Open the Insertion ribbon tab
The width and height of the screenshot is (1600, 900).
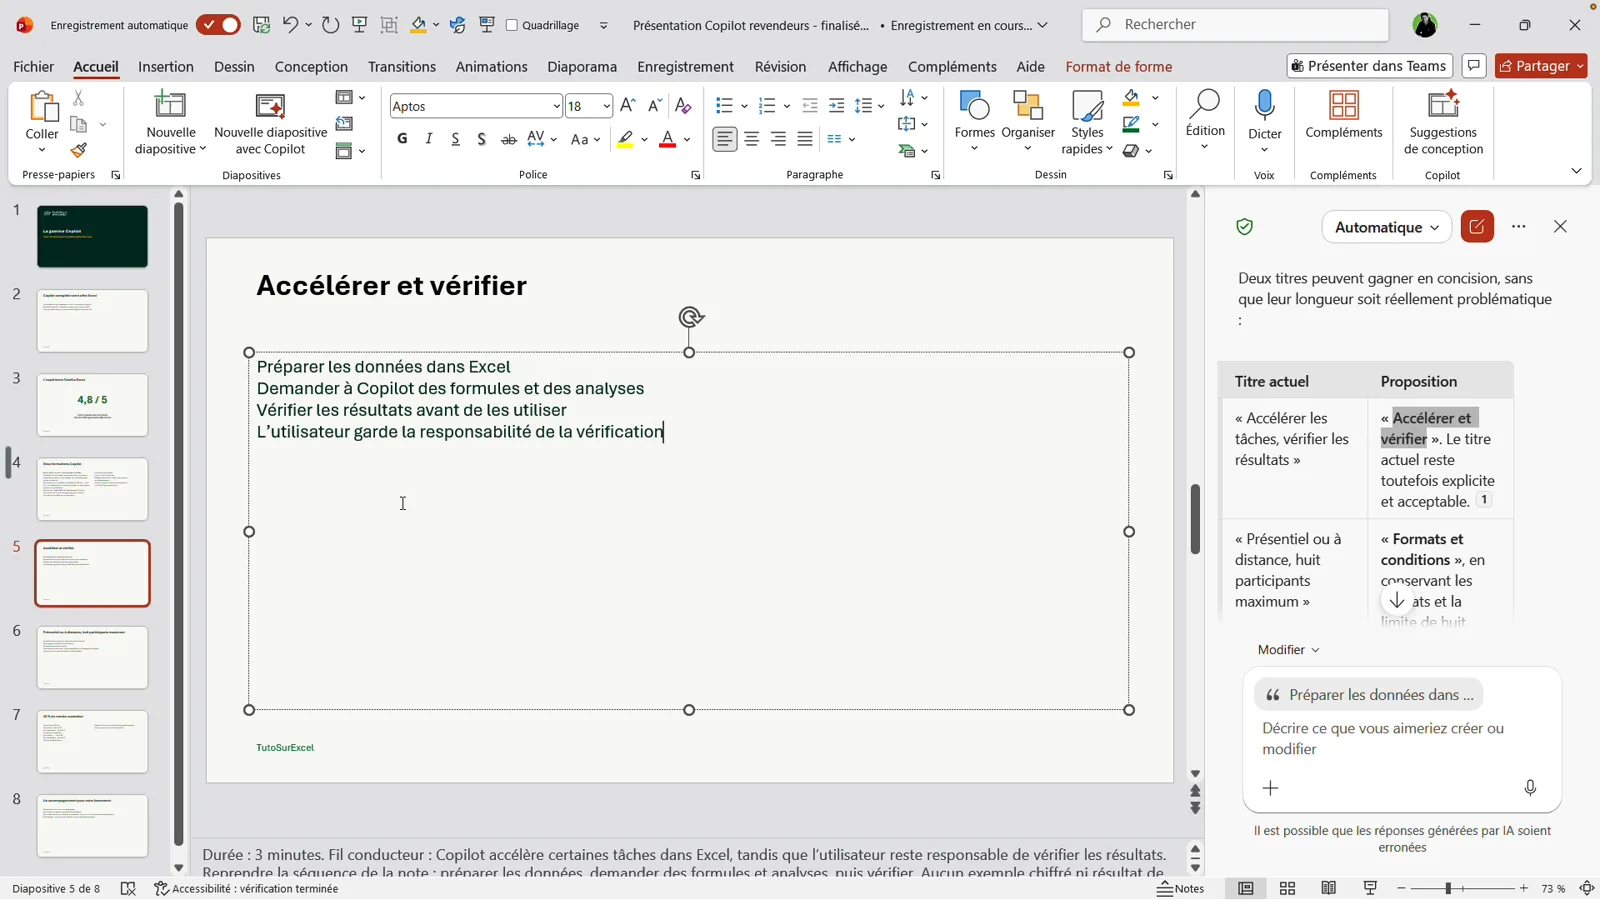(x=166, y=67)
